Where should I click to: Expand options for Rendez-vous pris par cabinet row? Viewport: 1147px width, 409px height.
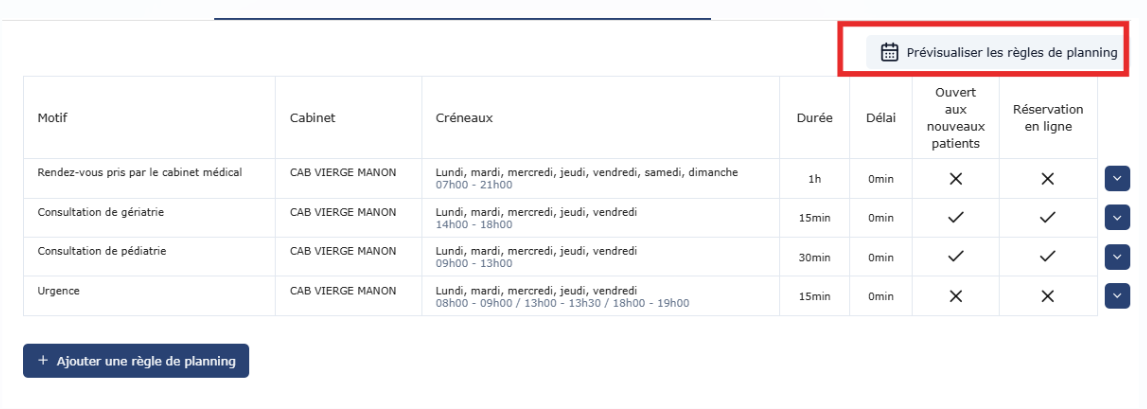tap(1117, 179)
